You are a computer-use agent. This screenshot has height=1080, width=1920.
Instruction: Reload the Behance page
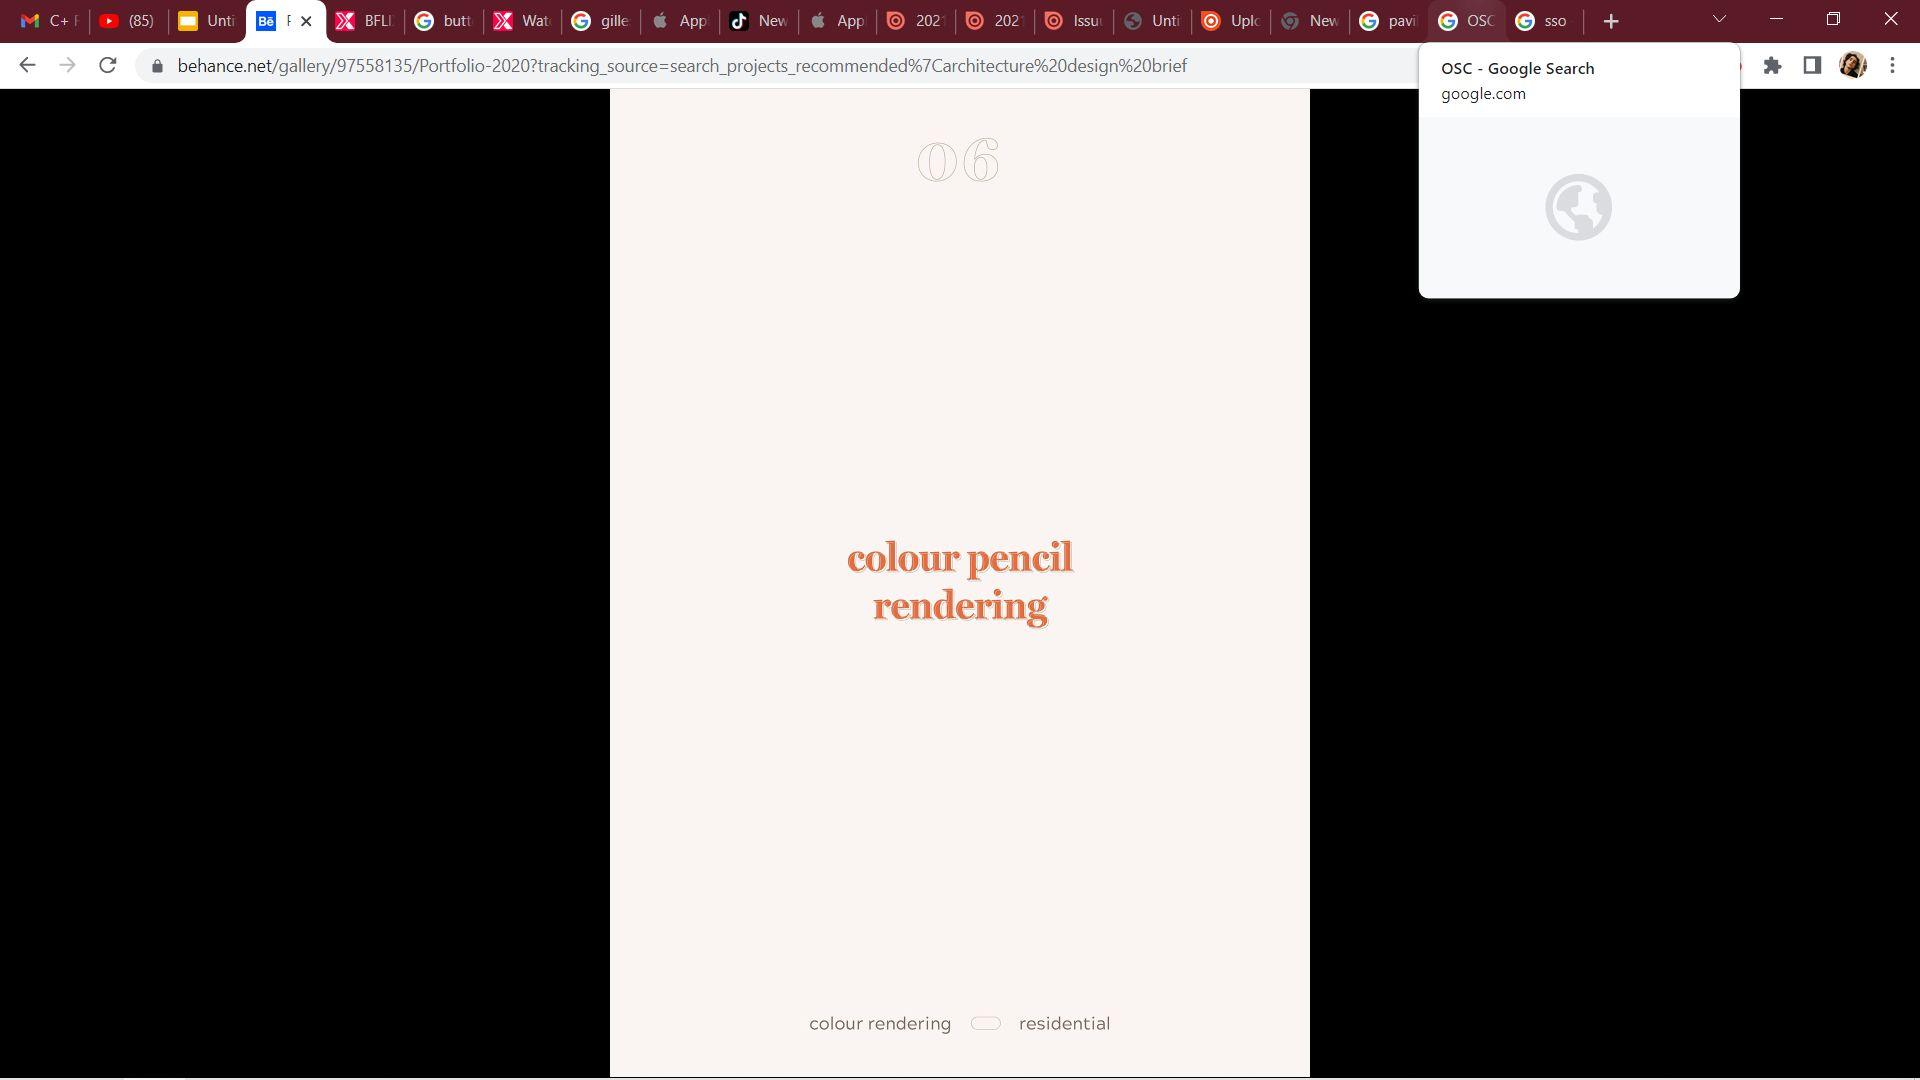[x=108, y=65]
